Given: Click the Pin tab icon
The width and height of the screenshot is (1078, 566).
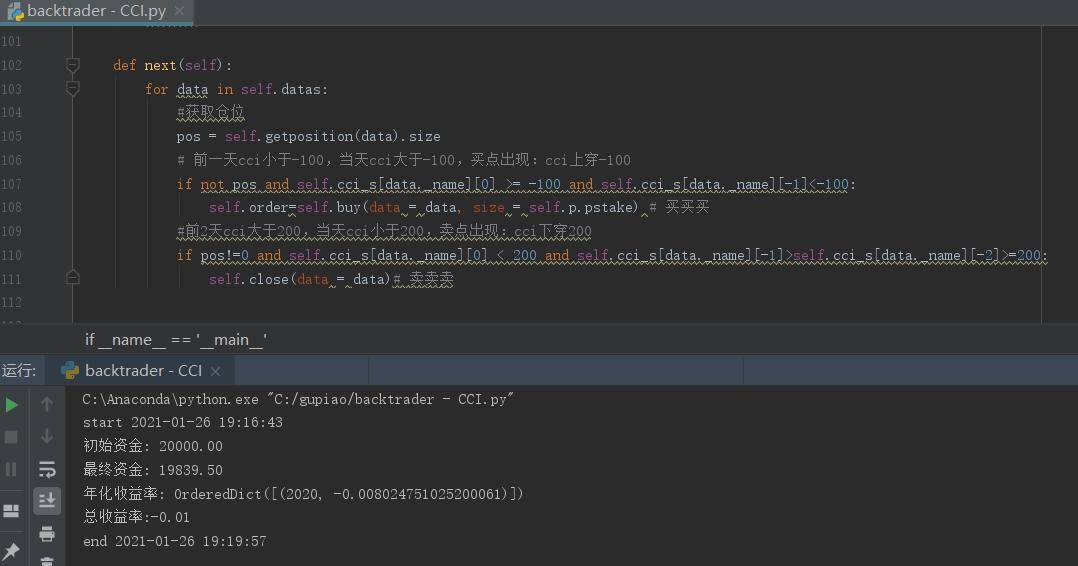Looking at the screenshot, I should (x=11, y=551).
